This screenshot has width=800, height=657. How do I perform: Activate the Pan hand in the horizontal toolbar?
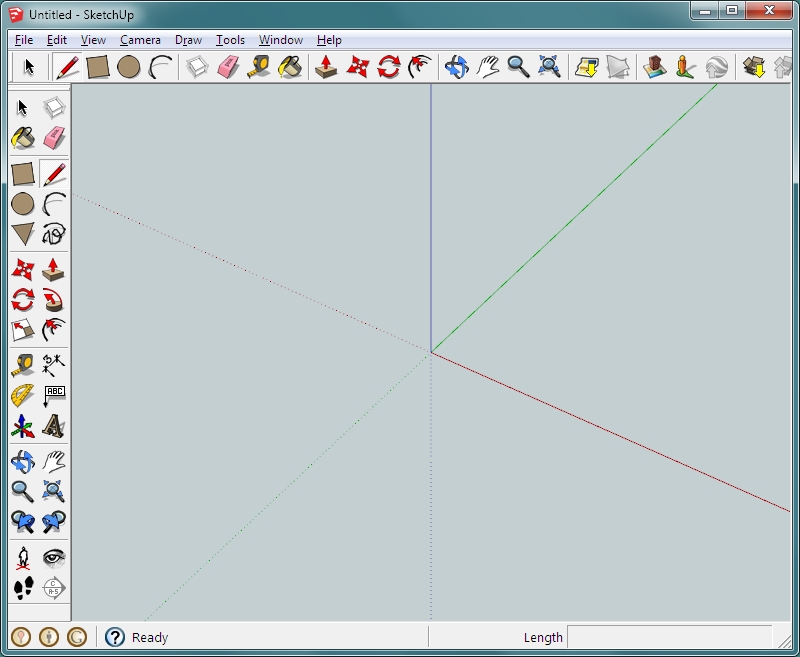click(x=488, y=67)
